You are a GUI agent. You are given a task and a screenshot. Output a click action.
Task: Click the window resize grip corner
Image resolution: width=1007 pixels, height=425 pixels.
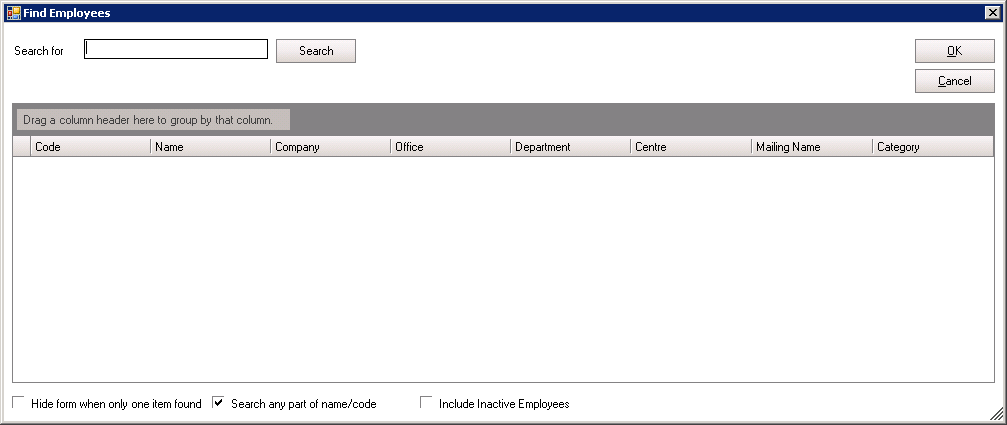click(997, 415)
